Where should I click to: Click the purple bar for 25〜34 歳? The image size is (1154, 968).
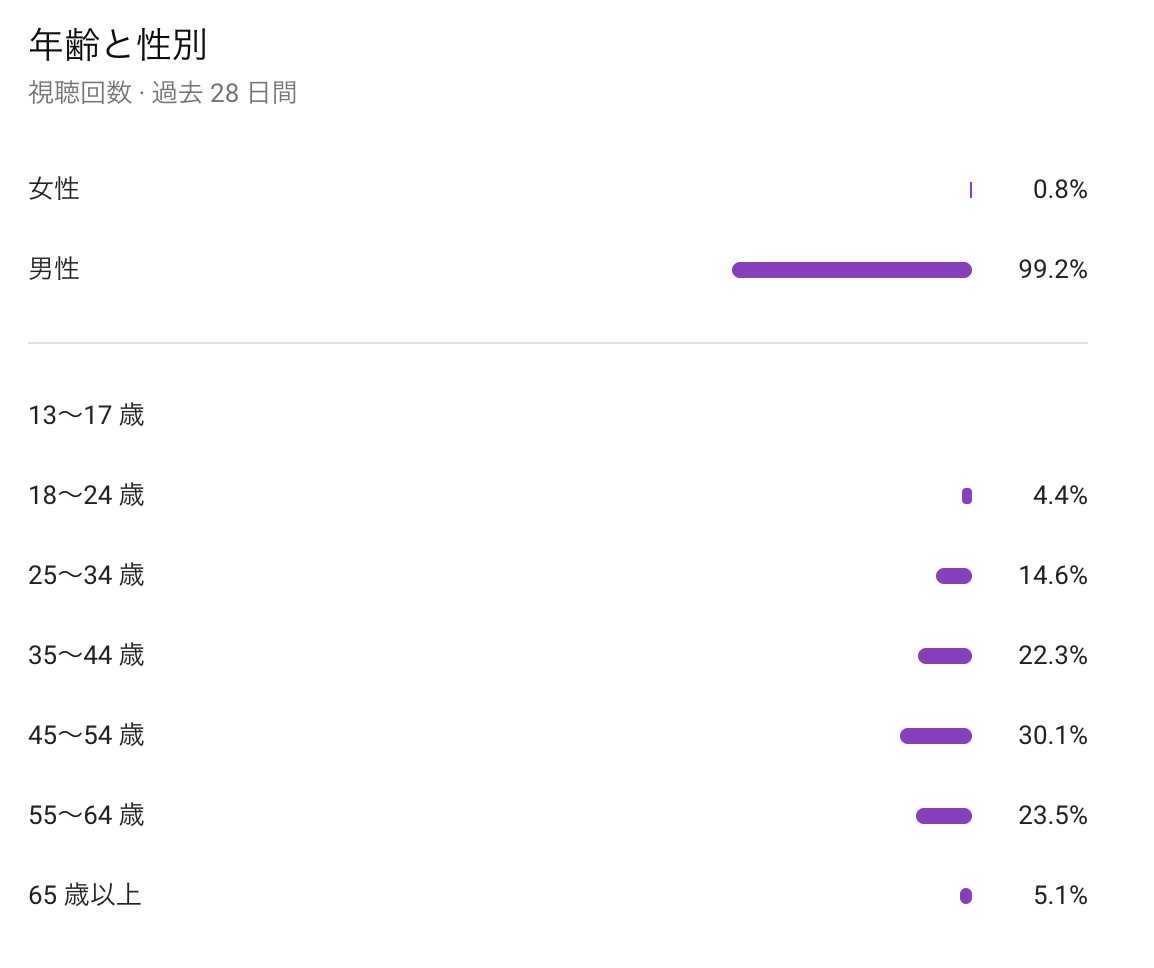[x=954, y=576]
